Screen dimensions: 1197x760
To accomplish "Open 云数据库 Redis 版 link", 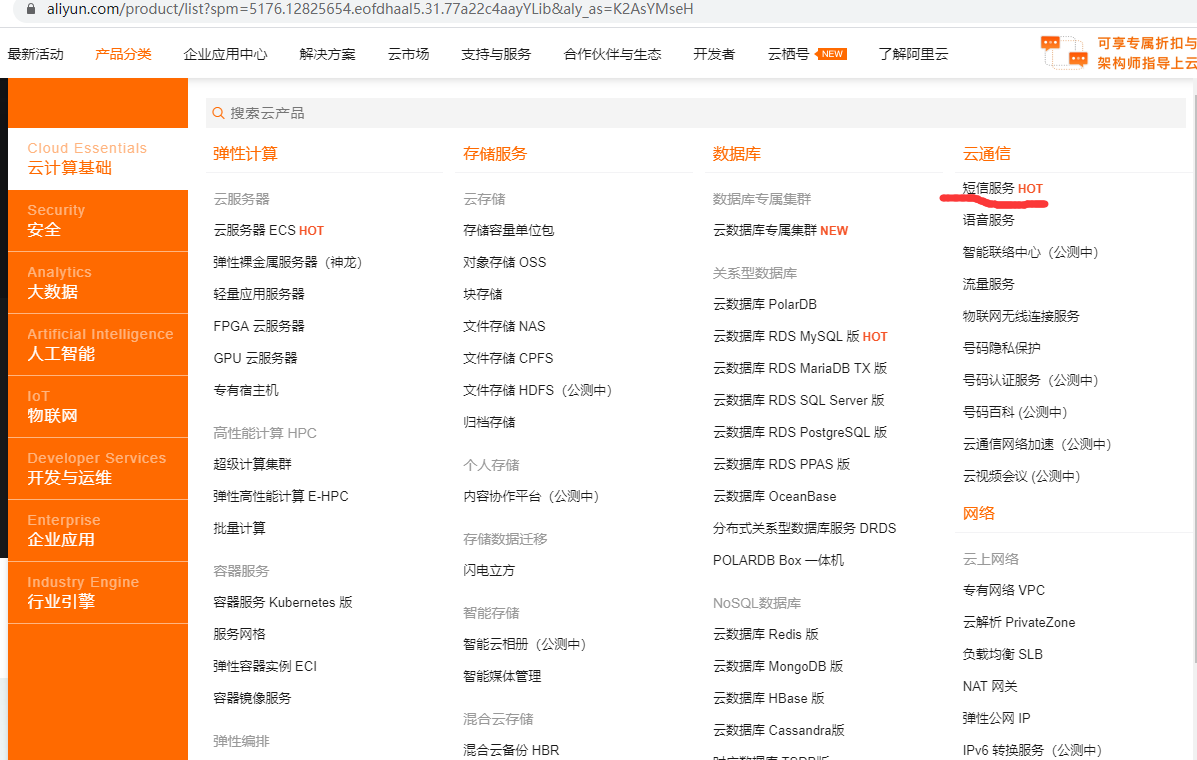I will tap(766, 634).
